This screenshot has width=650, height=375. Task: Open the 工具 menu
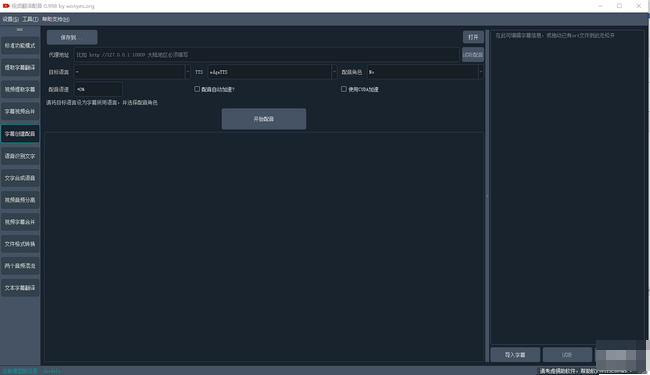(30, 19)
